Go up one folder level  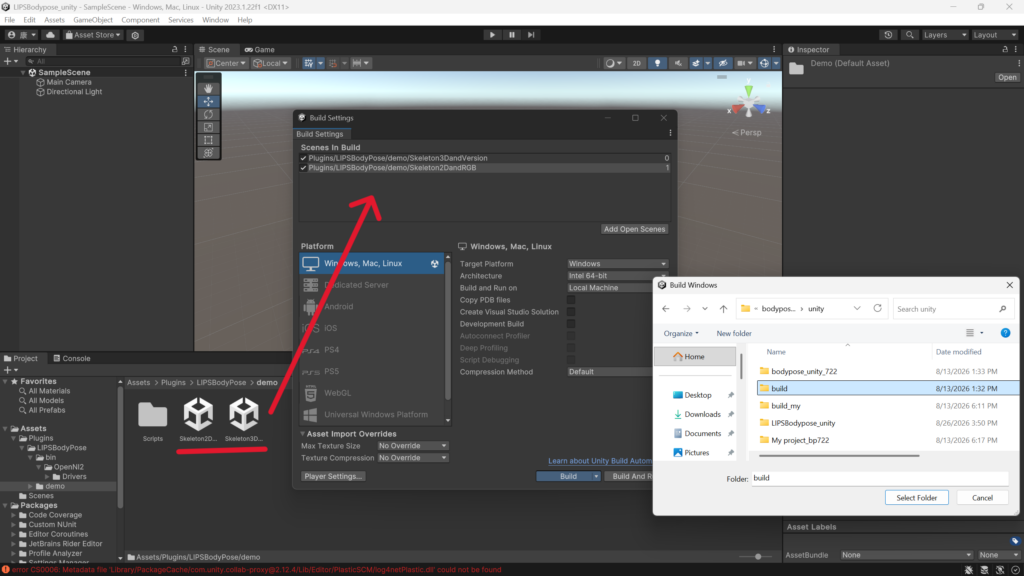[x=723, y=309]
